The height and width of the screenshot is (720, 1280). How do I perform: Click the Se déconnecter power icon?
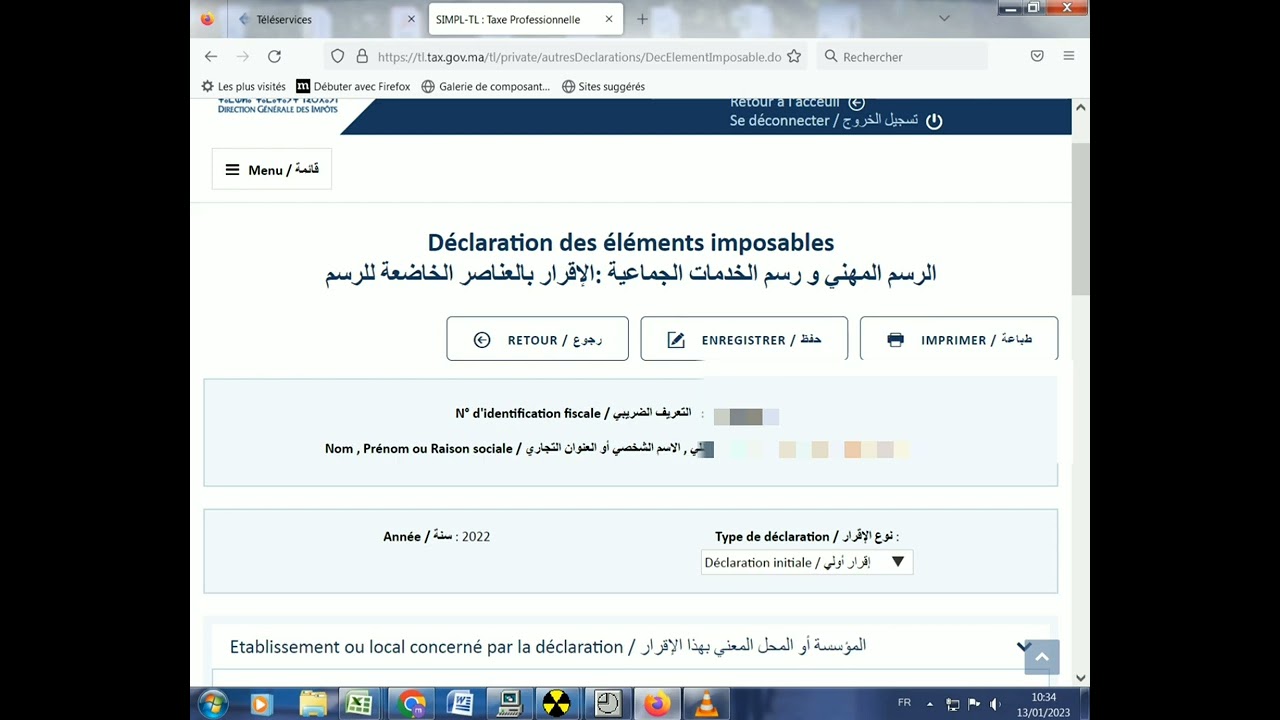(934, 121)
